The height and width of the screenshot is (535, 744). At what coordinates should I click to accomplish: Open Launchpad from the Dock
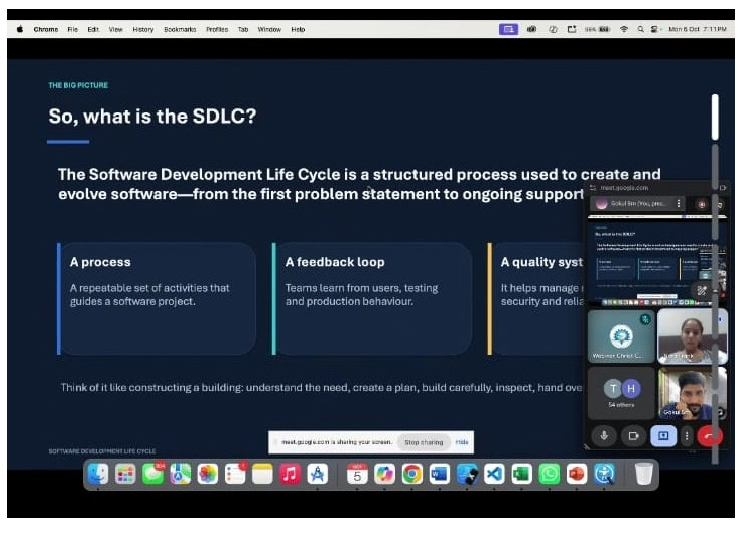[x=125, y=474]
